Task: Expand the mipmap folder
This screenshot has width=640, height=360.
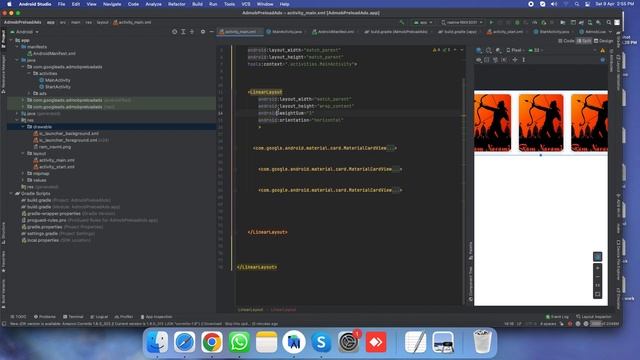Action: 23,173
